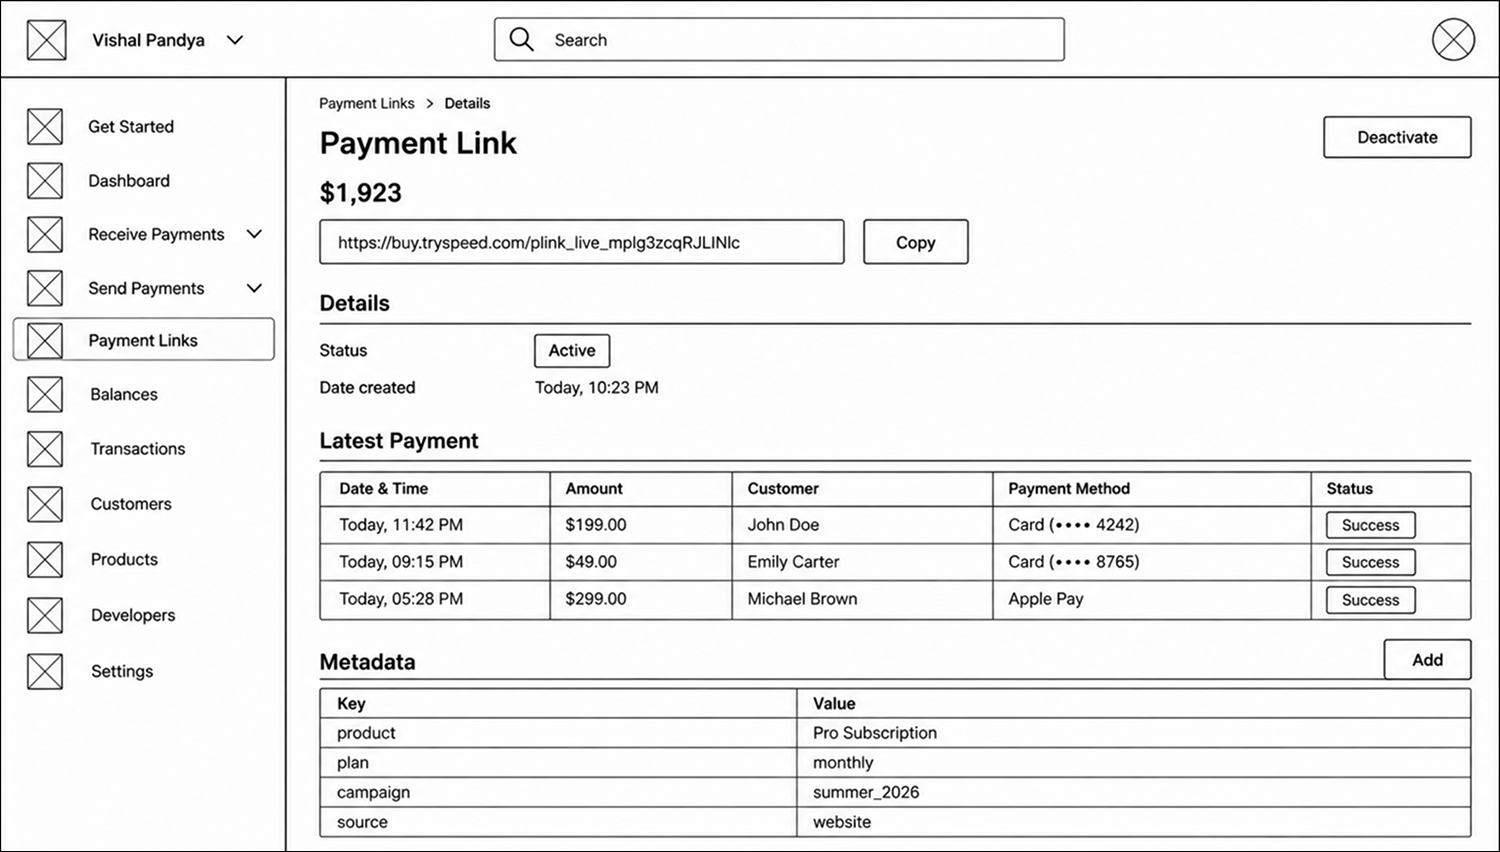This screenshot has width=1500, height=852.
Task: Click the summer_2026 metadata value
Action: click(x=866, y=792)
